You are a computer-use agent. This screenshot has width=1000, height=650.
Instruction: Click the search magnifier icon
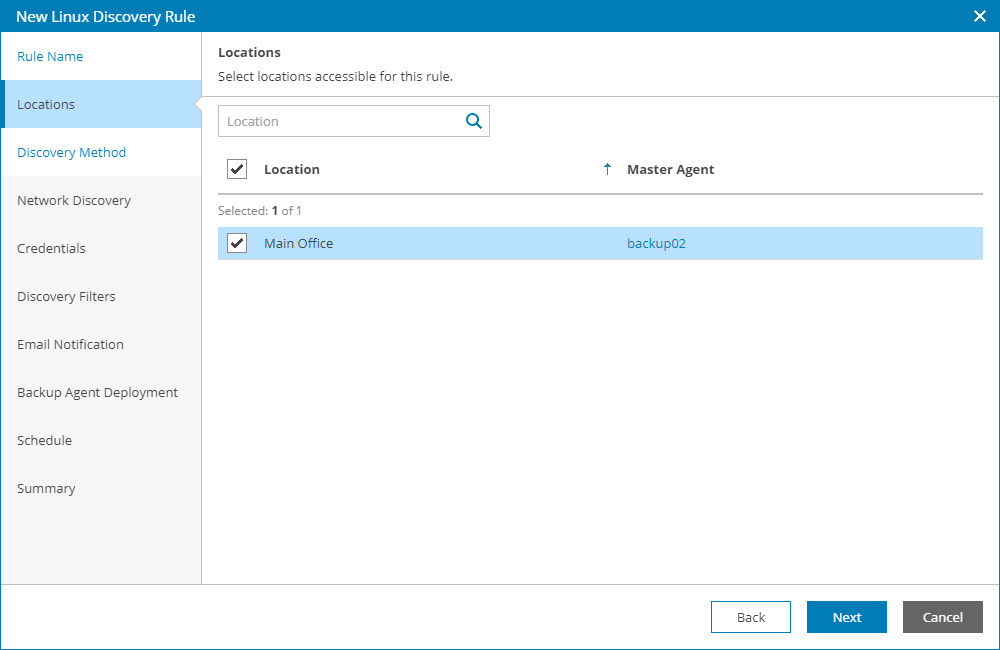[x=474, y=121]
